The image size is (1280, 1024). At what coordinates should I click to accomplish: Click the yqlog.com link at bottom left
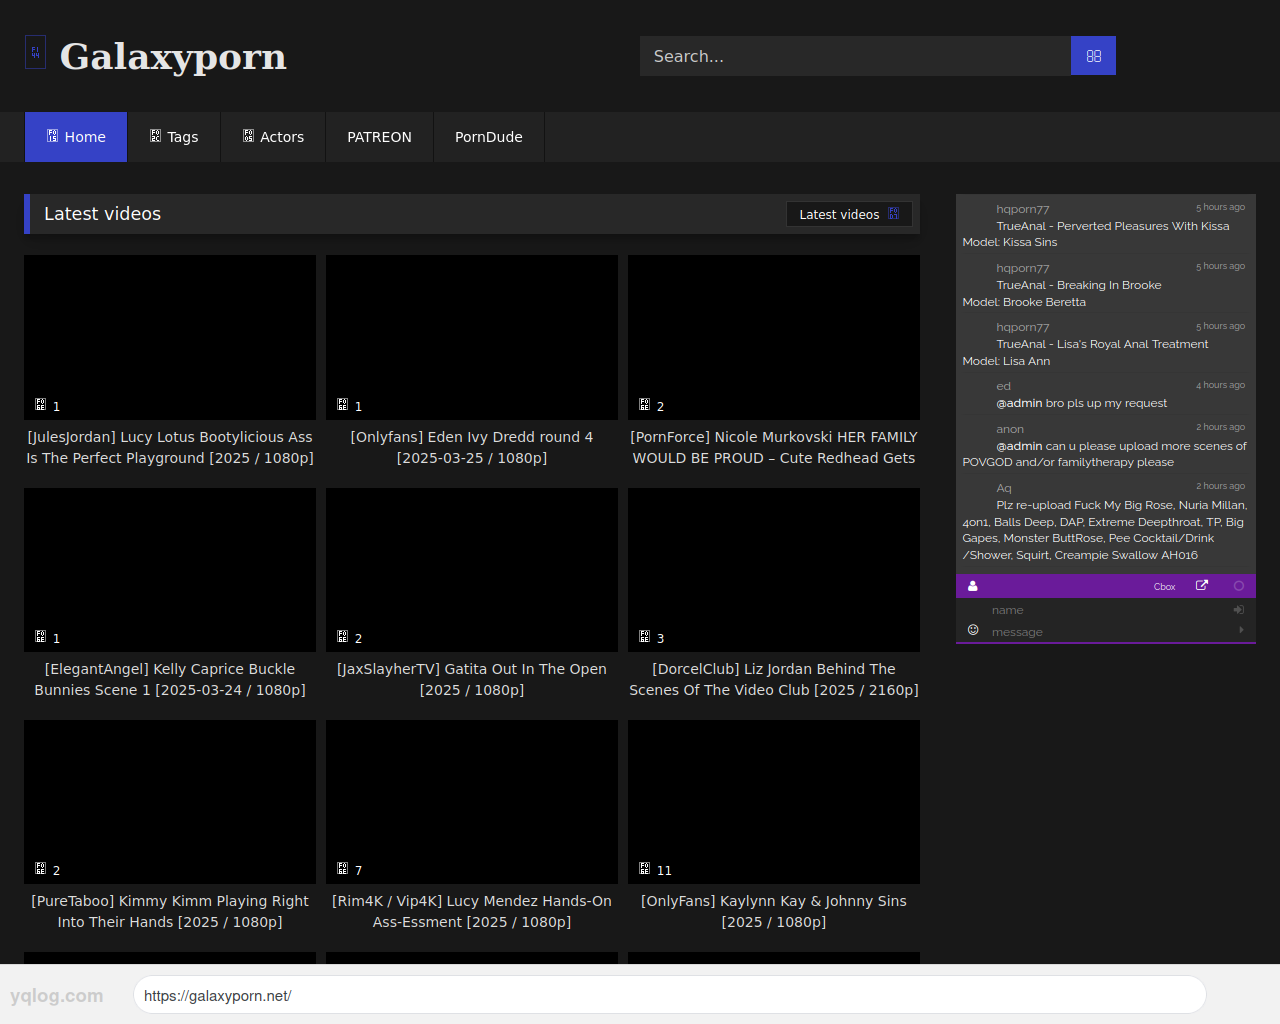coord(57,996)
